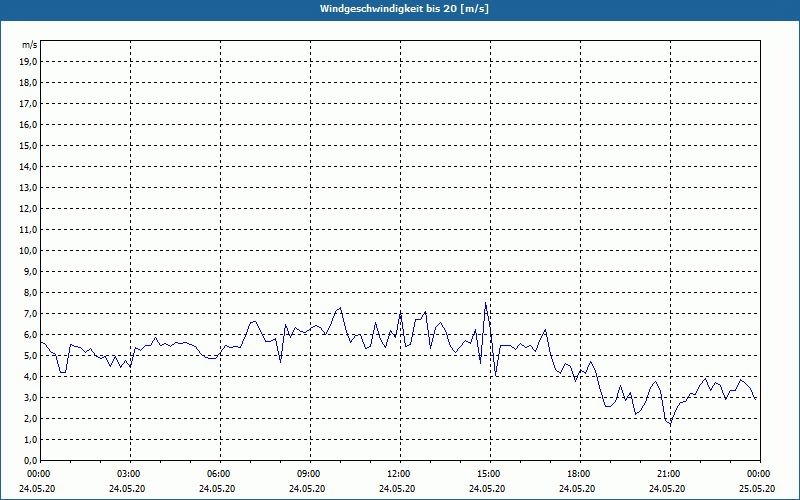The width and height of the screenshot is (800, 500).
Task: Select the '11,0' y-axis tick label
Action: [x=28, y=230]
